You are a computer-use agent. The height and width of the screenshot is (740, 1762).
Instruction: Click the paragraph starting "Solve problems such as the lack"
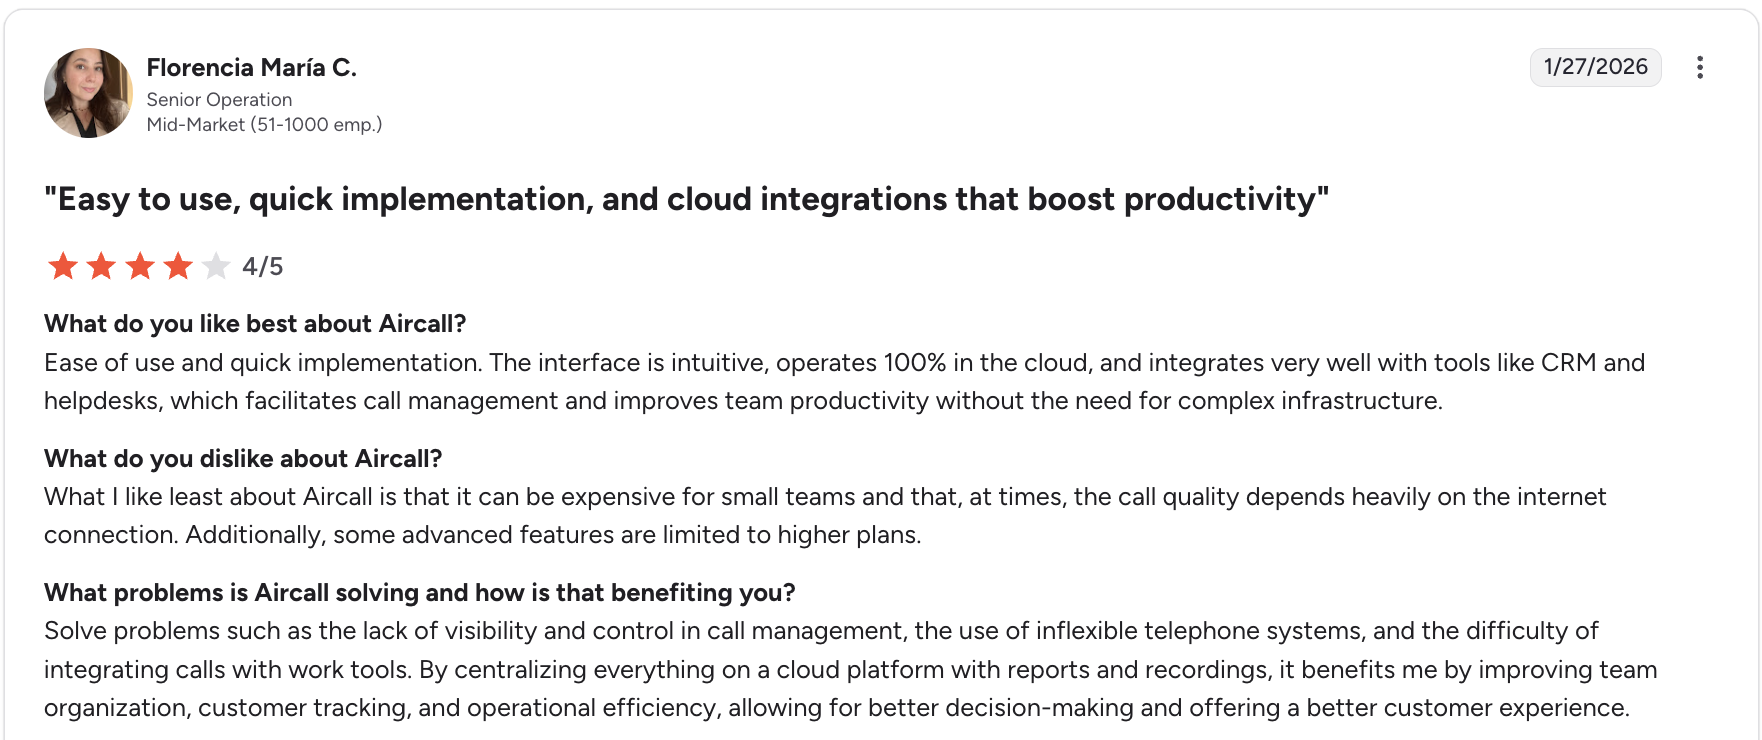tap(851, 669)
